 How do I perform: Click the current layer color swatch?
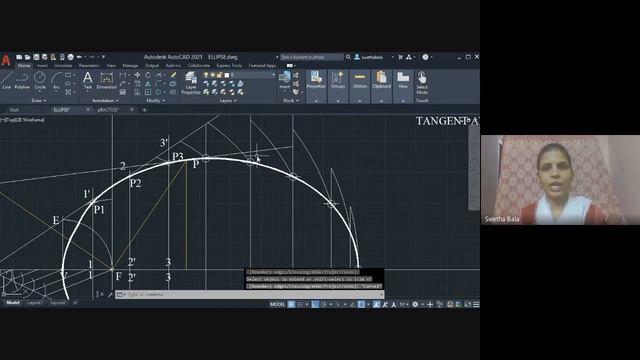[227, 75]
